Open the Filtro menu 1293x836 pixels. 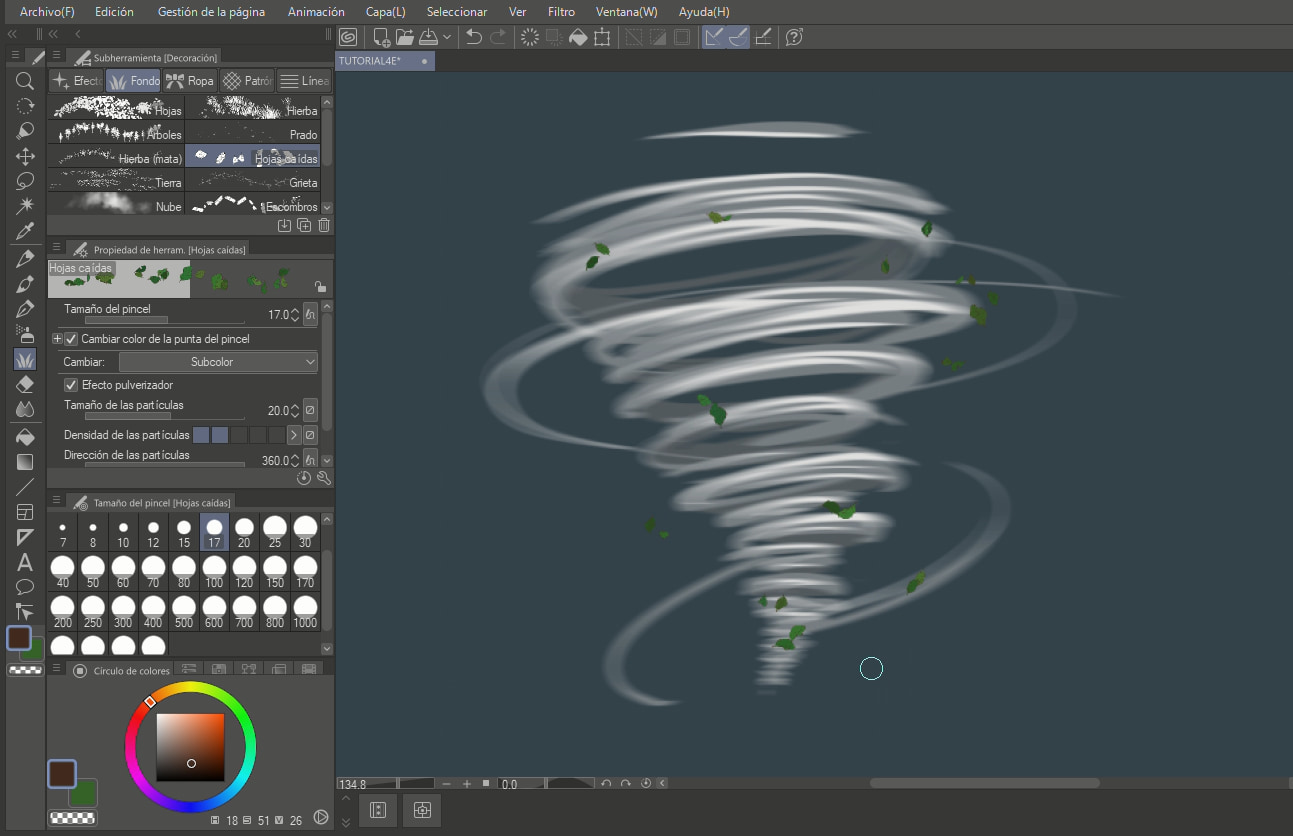pos(561,12)
